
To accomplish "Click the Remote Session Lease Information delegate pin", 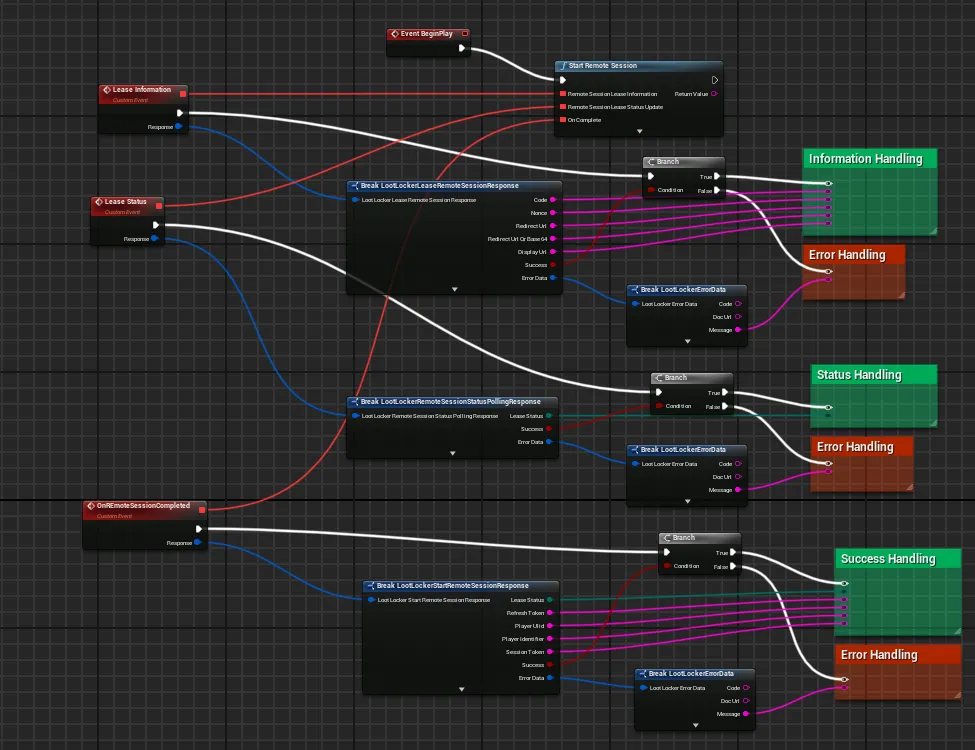I will (x=563, y=94).
